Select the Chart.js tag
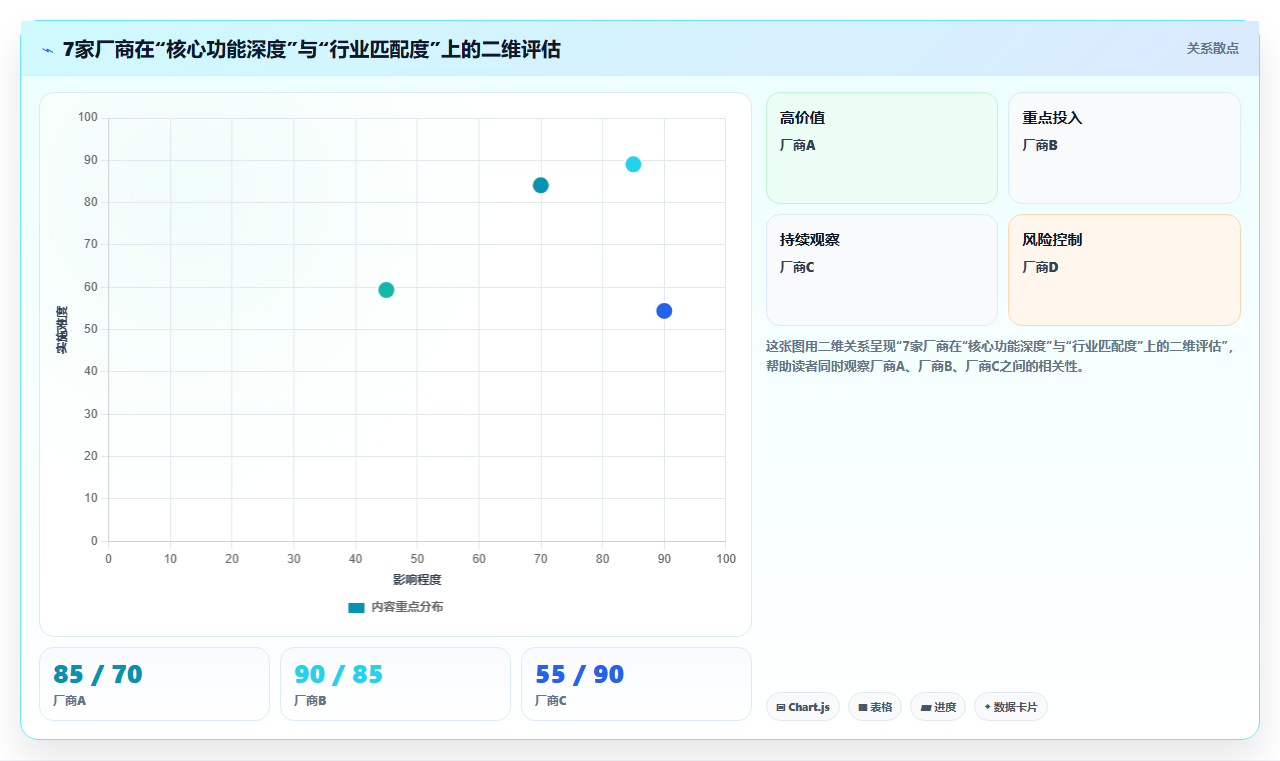 (x=803, y=707)
